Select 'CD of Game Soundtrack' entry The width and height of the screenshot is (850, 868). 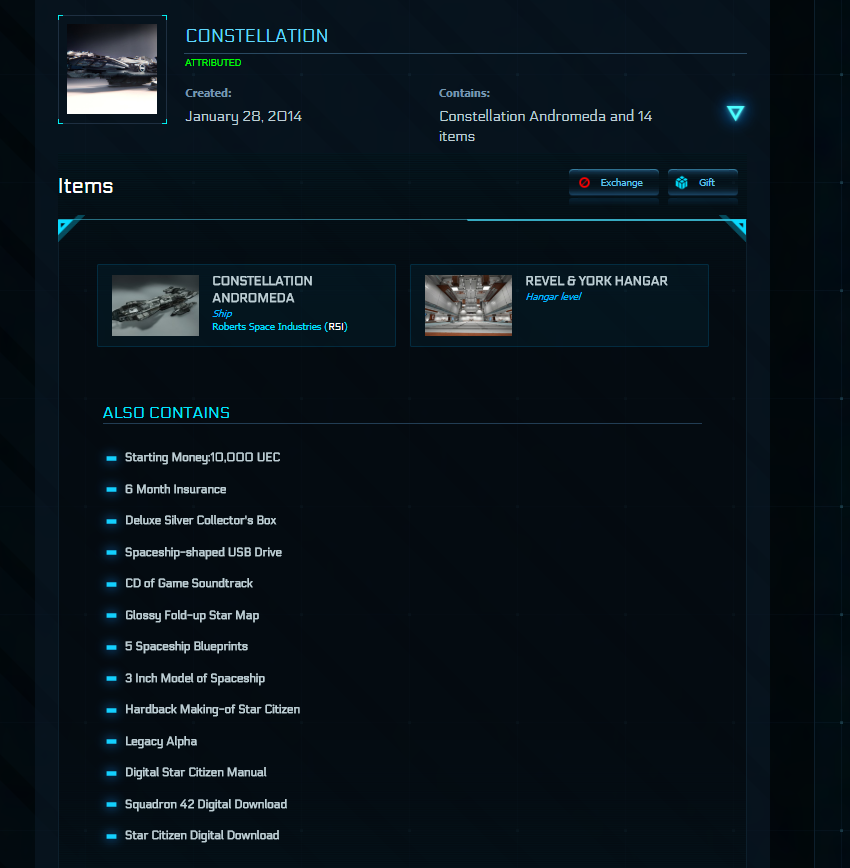[x=189, y=583]
